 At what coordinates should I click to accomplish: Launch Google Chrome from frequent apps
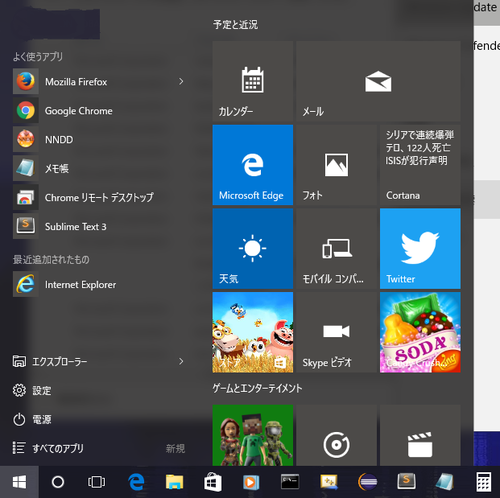(100, 111)
